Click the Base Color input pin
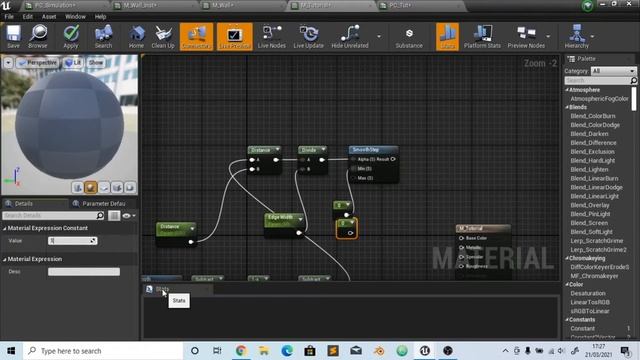Image resolution: width=640 pixels, height=360 pixels. pyautogui.click(x=461, y=238)
